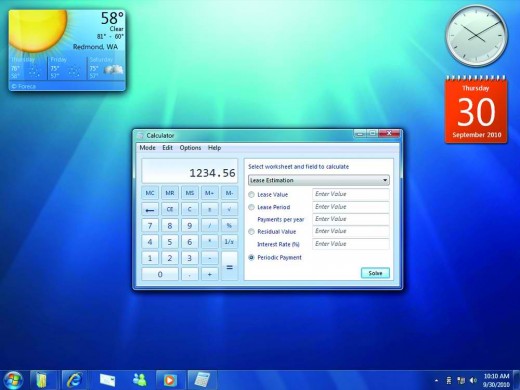Click the MC memory clear key
Screen dimensions: 520x390
[x=150, y=193]
